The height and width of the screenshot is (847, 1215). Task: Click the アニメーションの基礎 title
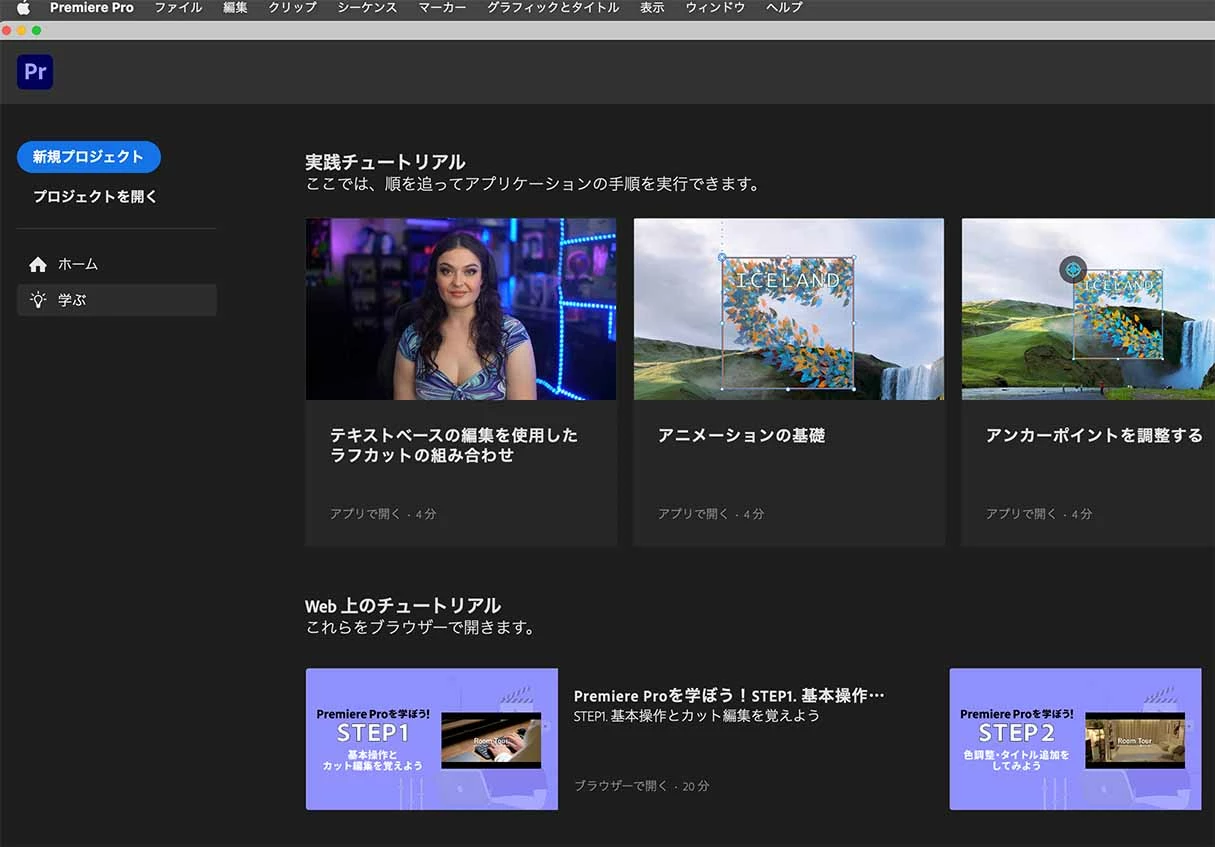pos(741,436)
